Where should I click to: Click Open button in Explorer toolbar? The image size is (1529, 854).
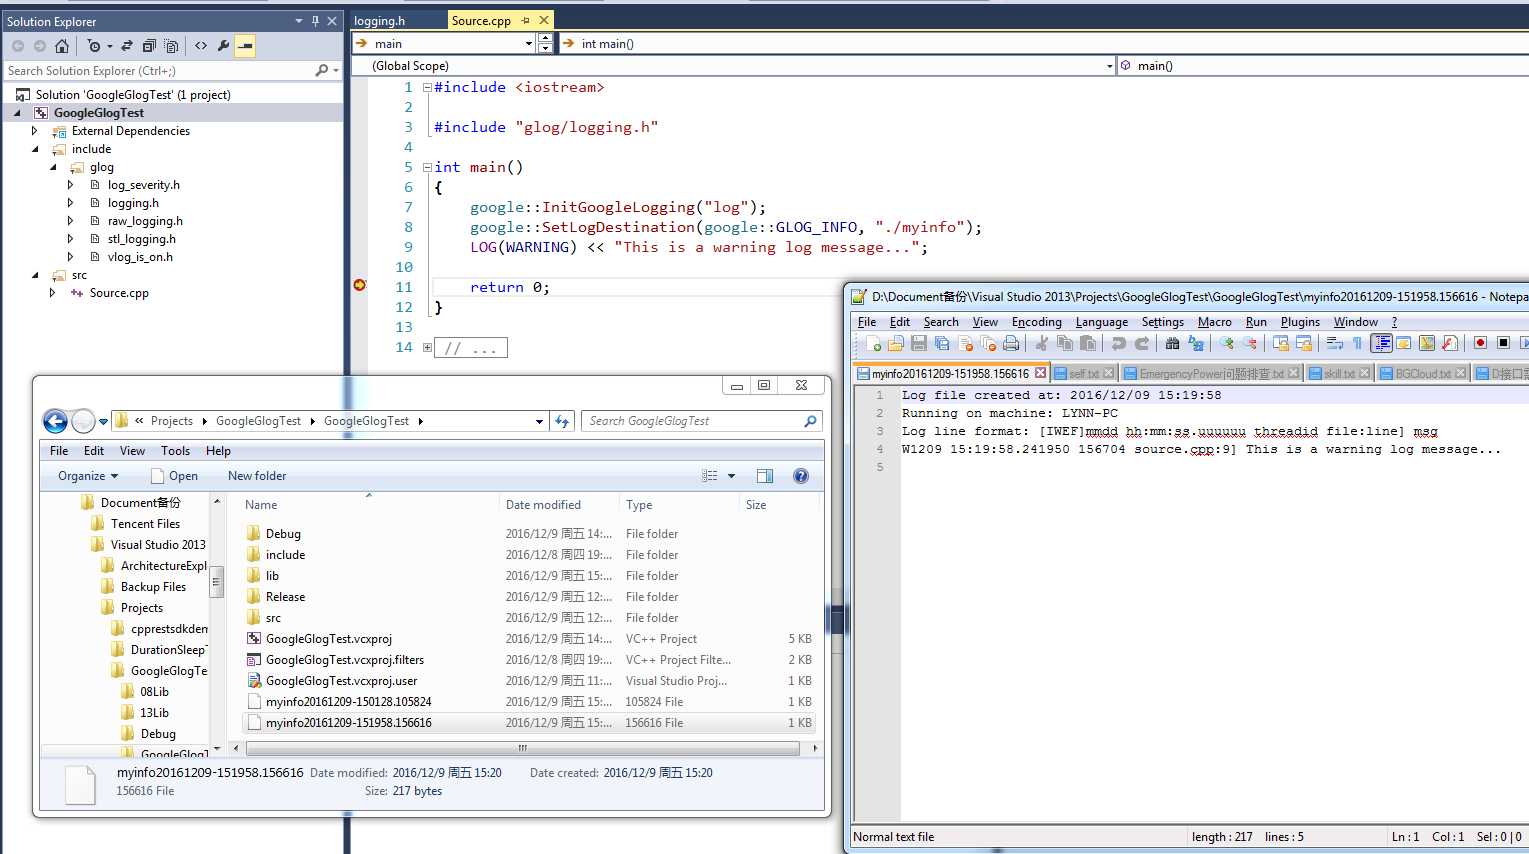coord(174,476)
